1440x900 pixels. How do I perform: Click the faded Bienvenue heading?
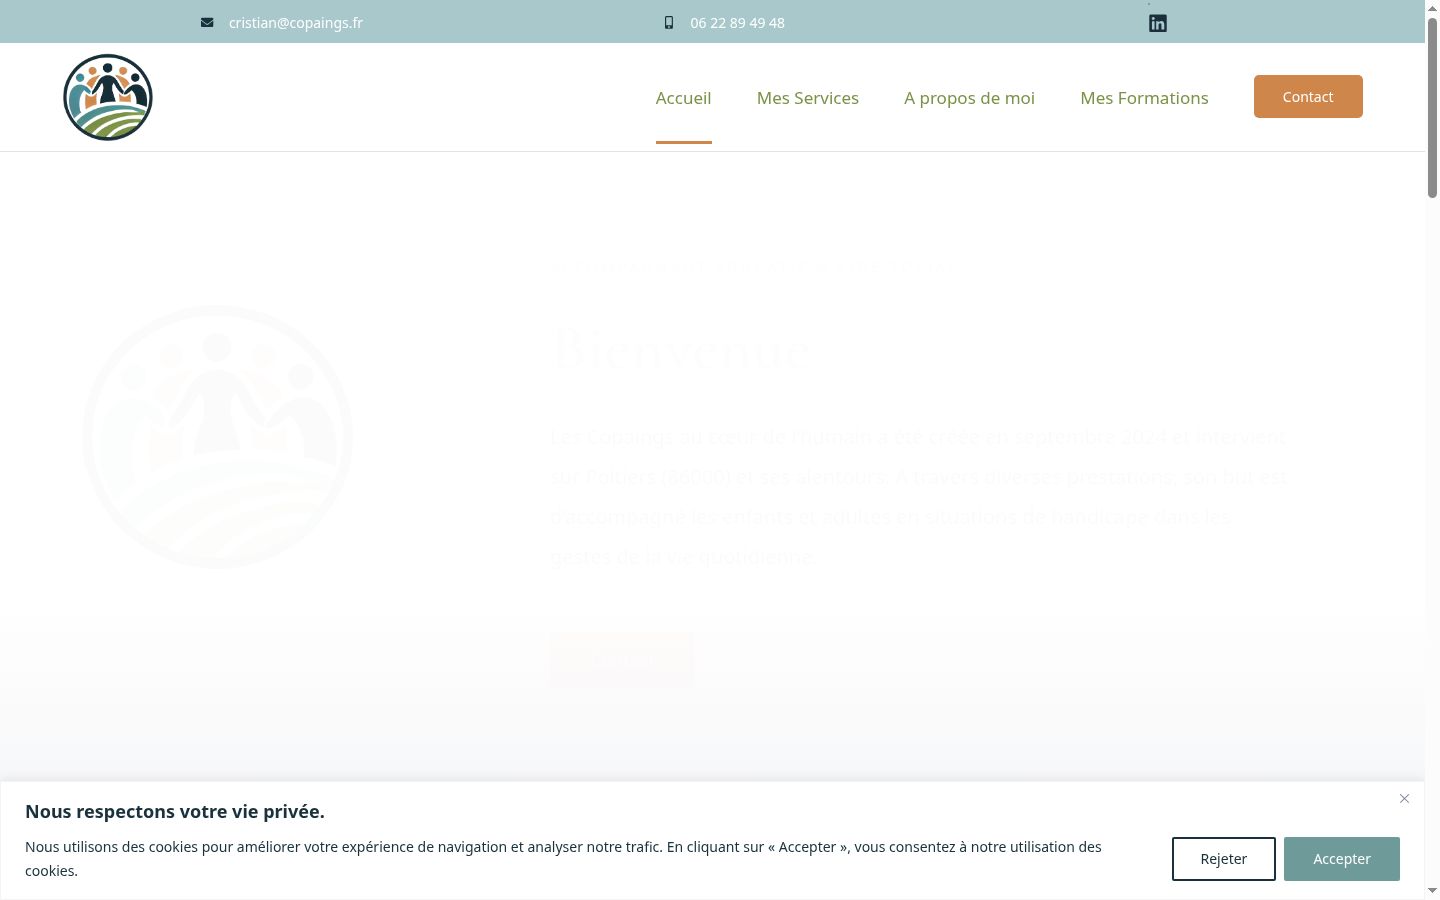[680, 349]
